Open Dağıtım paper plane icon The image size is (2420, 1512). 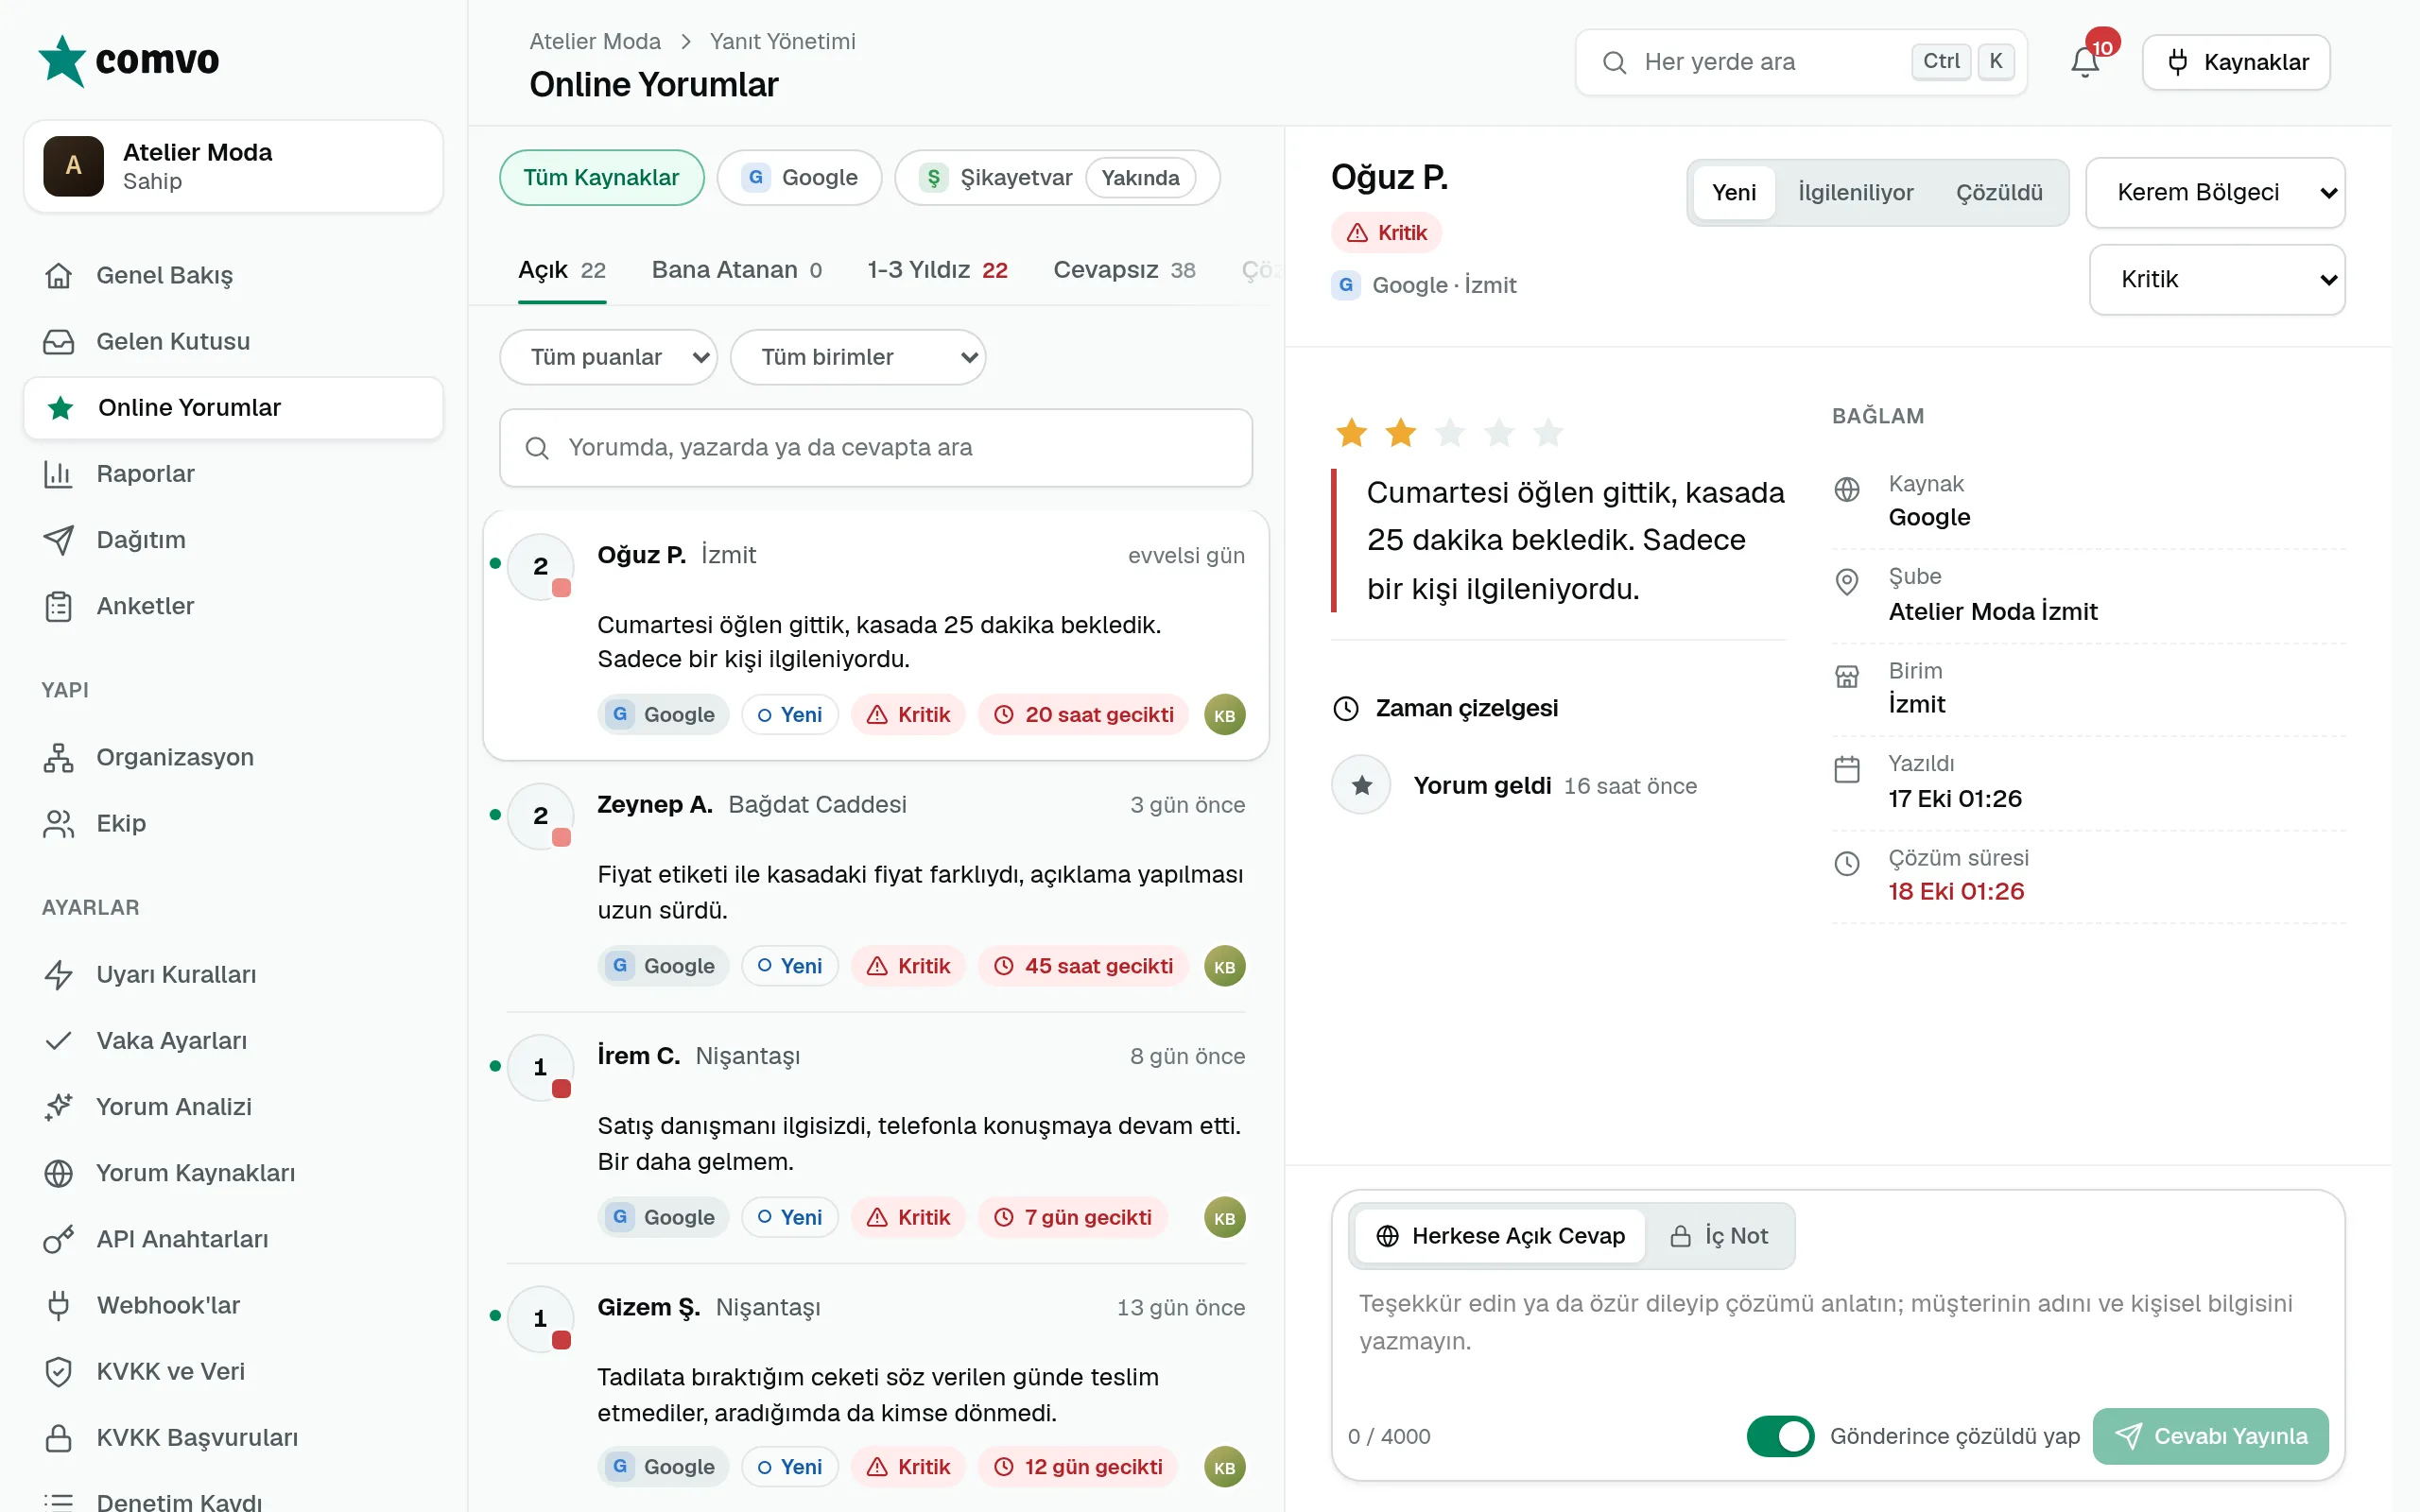pos(58,539)
